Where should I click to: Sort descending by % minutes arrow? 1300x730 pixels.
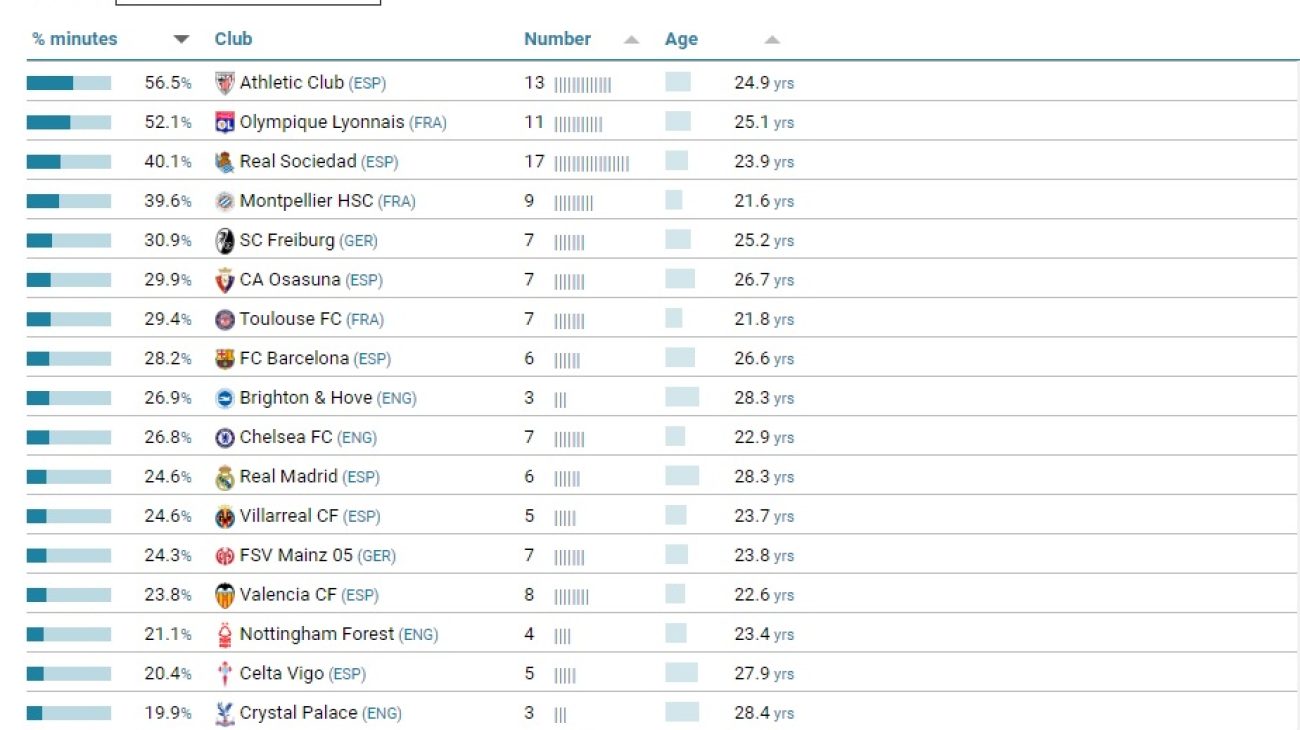pos(181,40)
